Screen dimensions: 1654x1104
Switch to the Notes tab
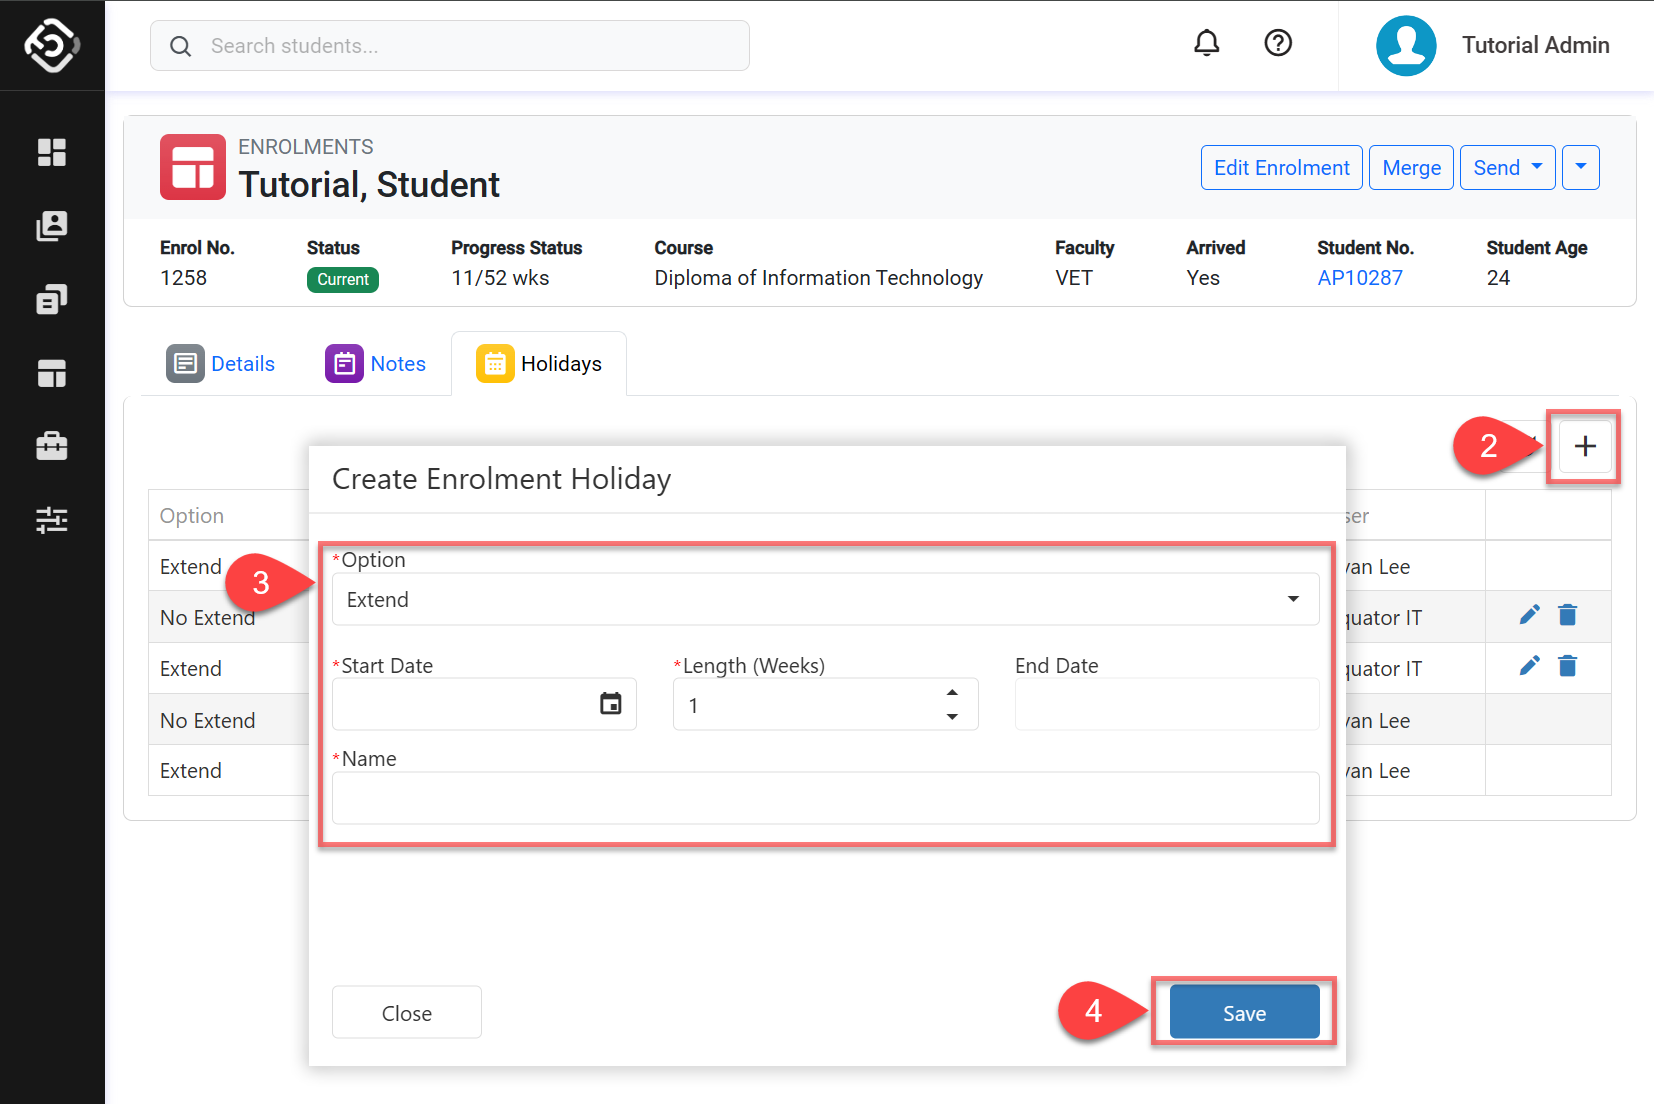point(376,364)
